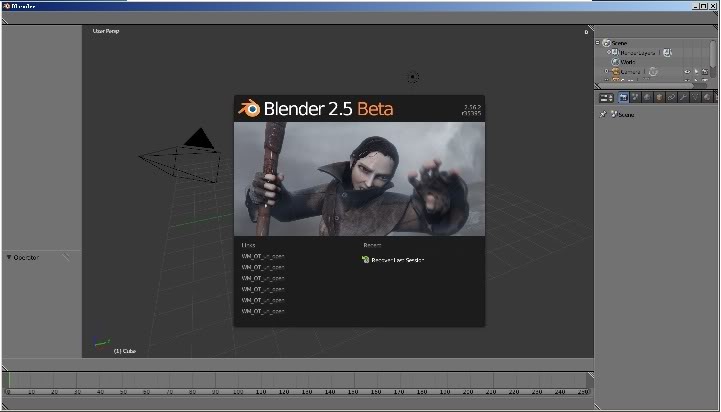Click the 3D viewport top-right corner split handle
The image size is (721, 412).
[x=591, y=29]
